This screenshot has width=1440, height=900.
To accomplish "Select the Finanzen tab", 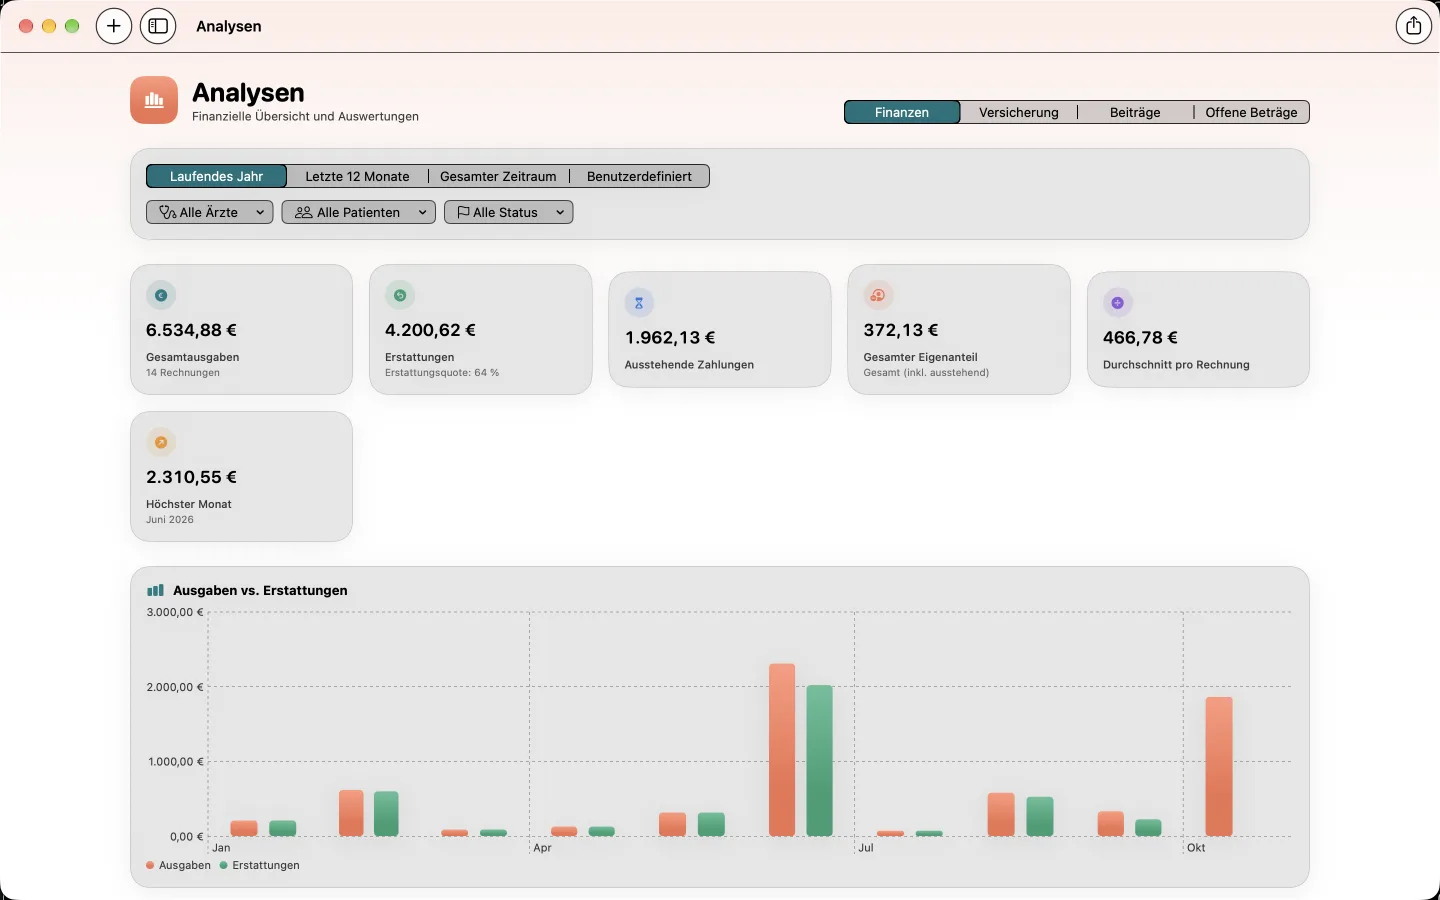I will point(902,112).
